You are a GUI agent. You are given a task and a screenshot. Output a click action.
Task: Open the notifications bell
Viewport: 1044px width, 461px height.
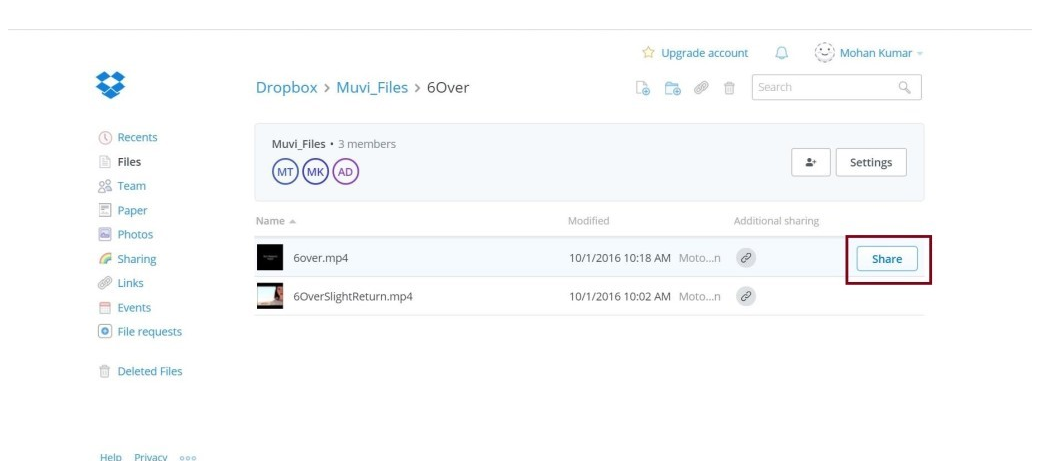(782, 53)
